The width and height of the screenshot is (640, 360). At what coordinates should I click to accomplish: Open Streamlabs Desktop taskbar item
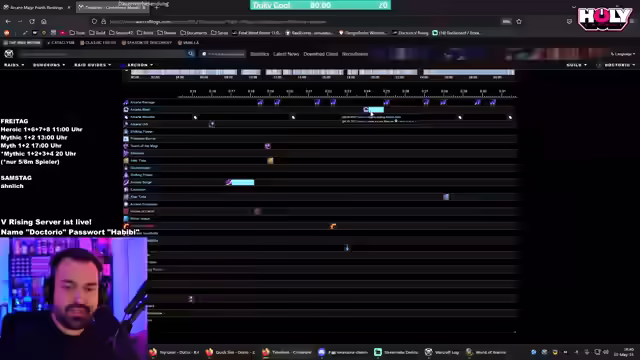[396, 352]
